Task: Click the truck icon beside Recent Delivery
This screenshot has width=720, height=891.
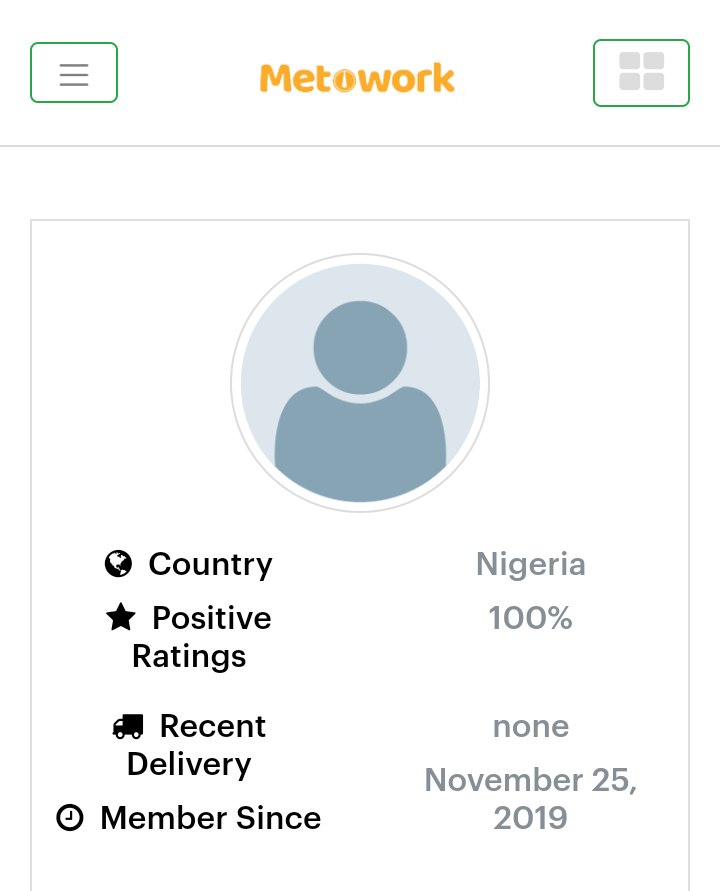Action: pyautogui.click(x=128, y=726)
